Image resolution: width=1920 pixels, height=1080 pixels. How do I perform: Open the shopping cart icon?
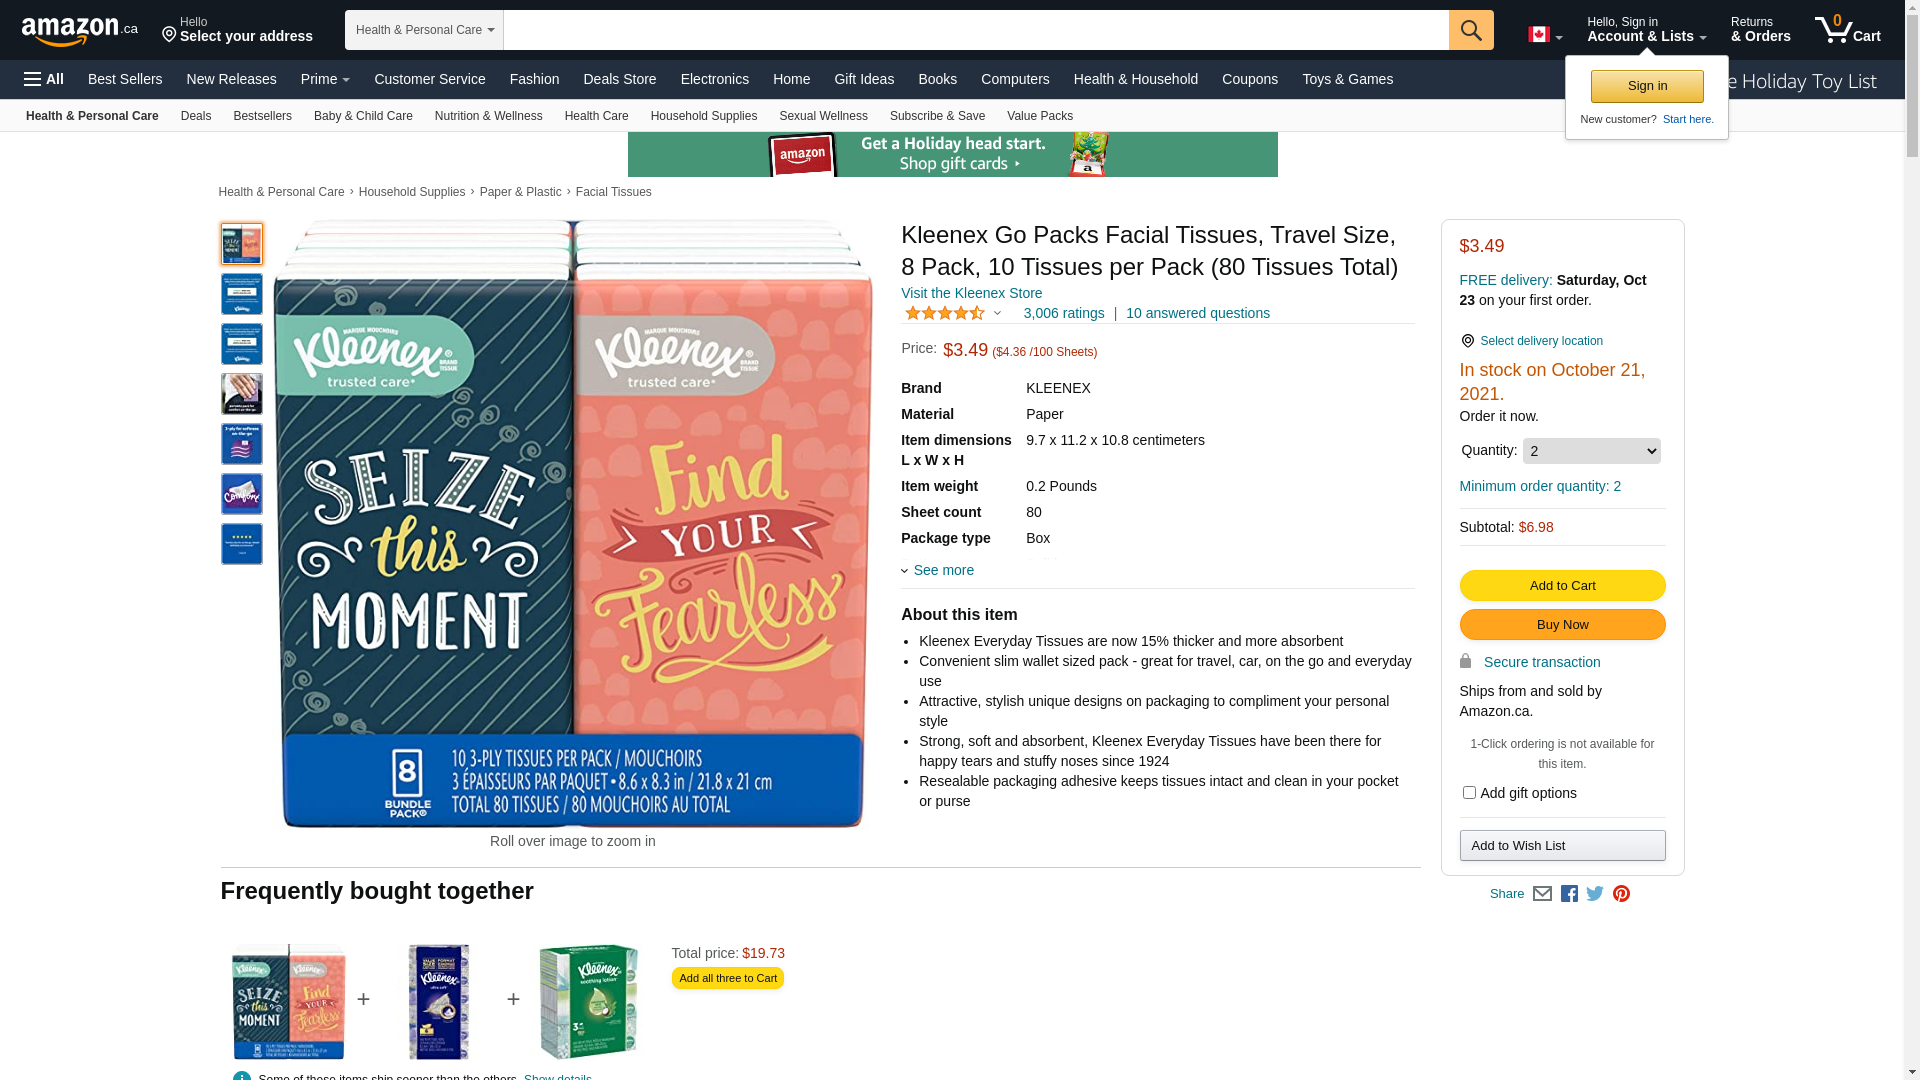click(1848, 30)
